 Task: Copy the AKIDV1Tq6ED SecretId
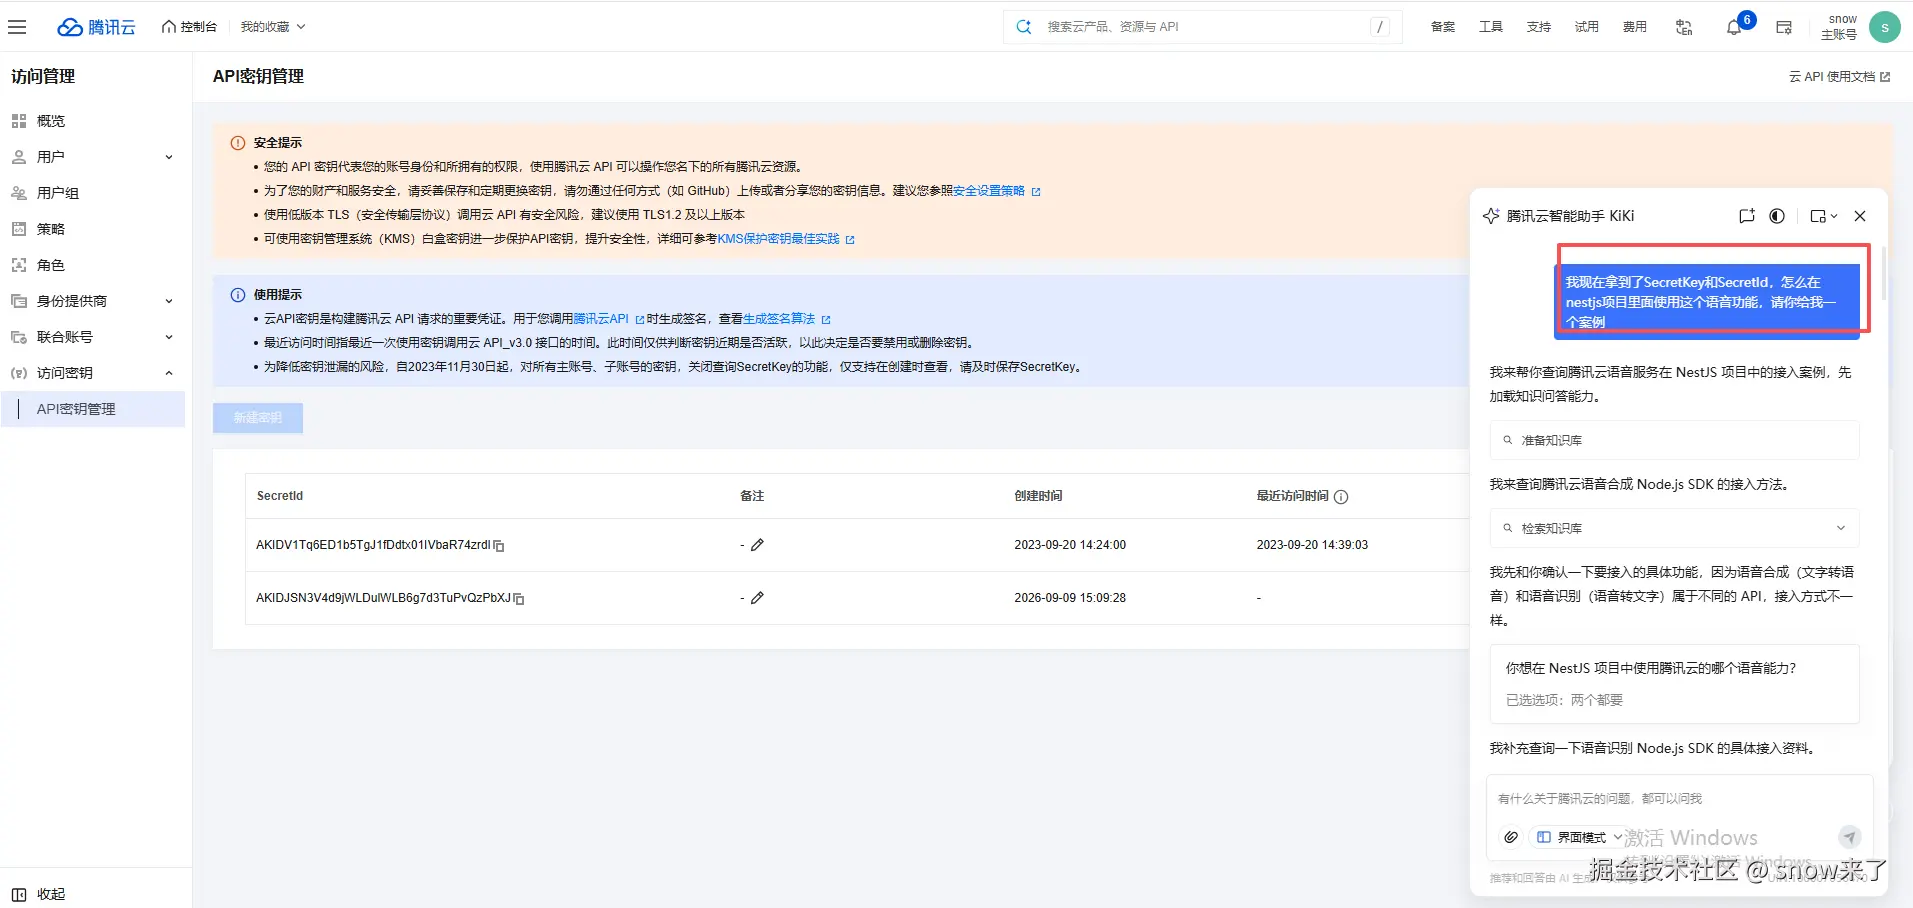(x=499, y=546)
